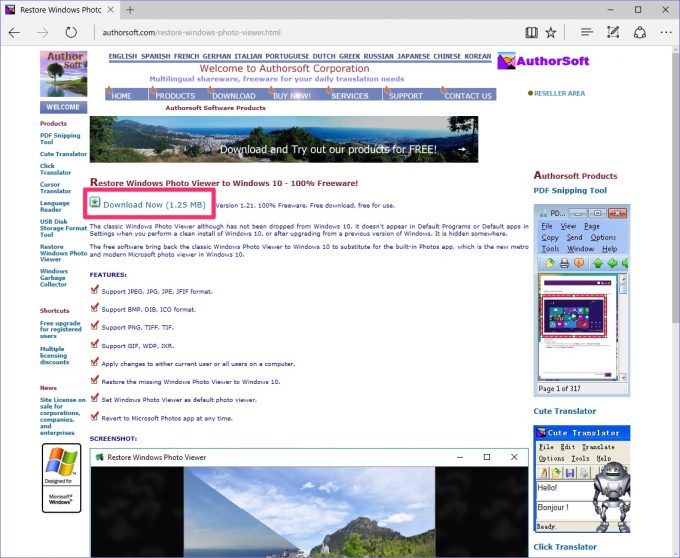Click the Restore Windows Photo Viewer screenshot image

pyautogui.click(x=309, y=503)
